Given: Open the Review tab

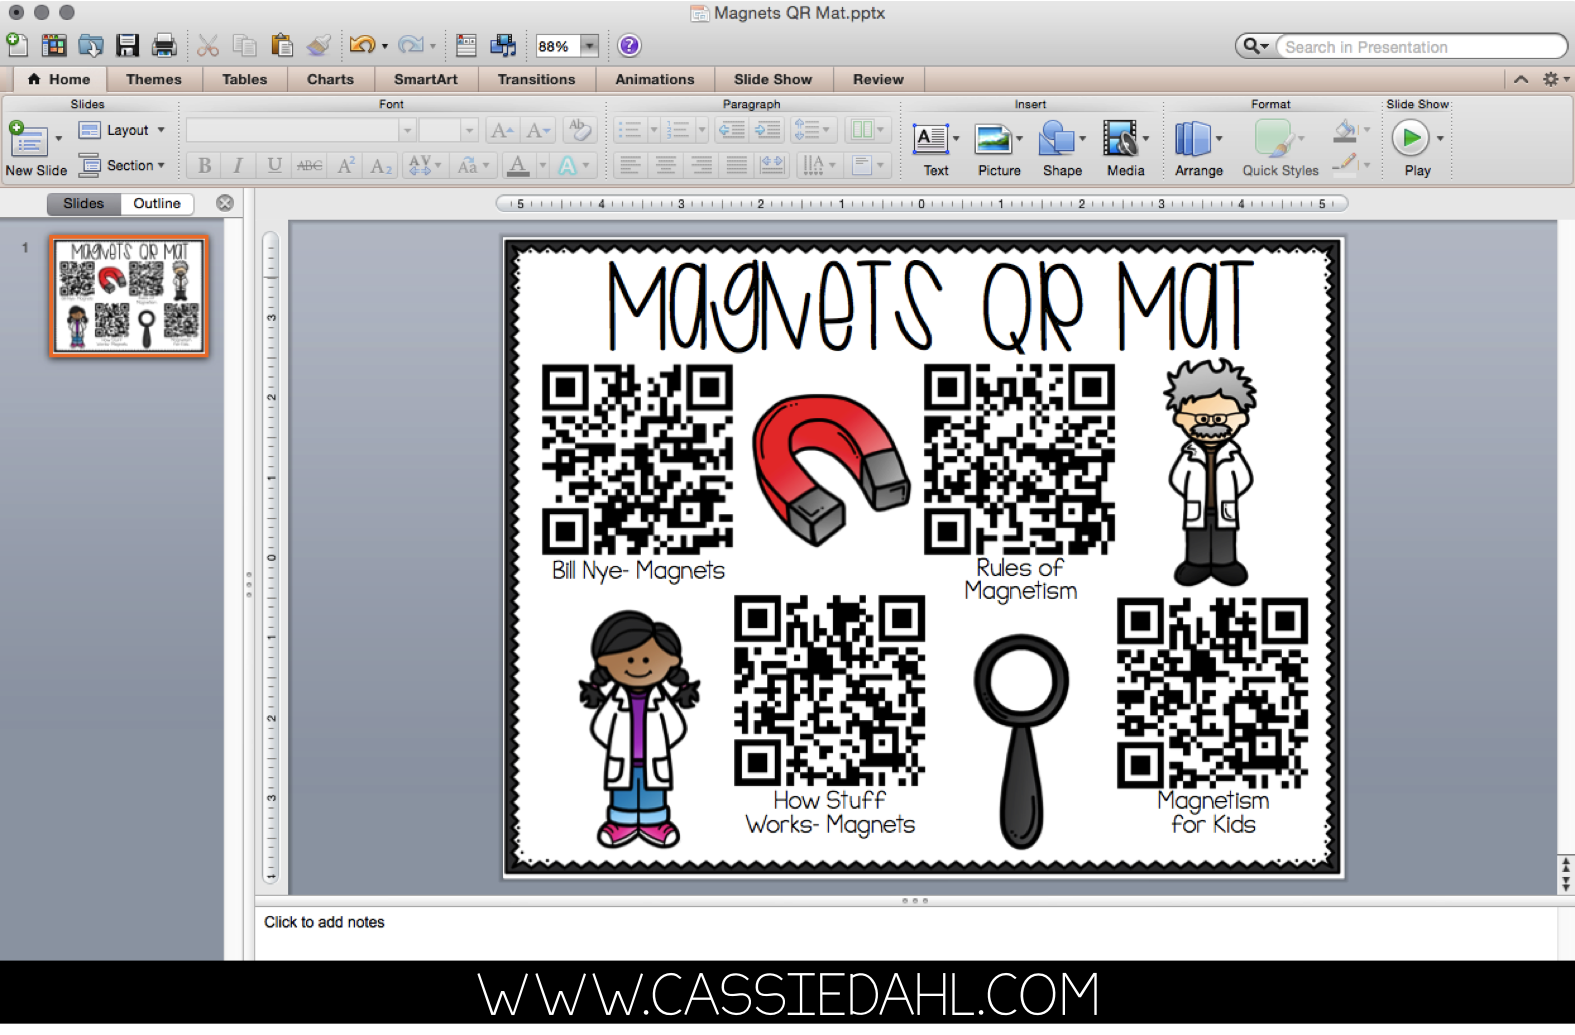Looking at the screenshot, I should click(878, 79).
